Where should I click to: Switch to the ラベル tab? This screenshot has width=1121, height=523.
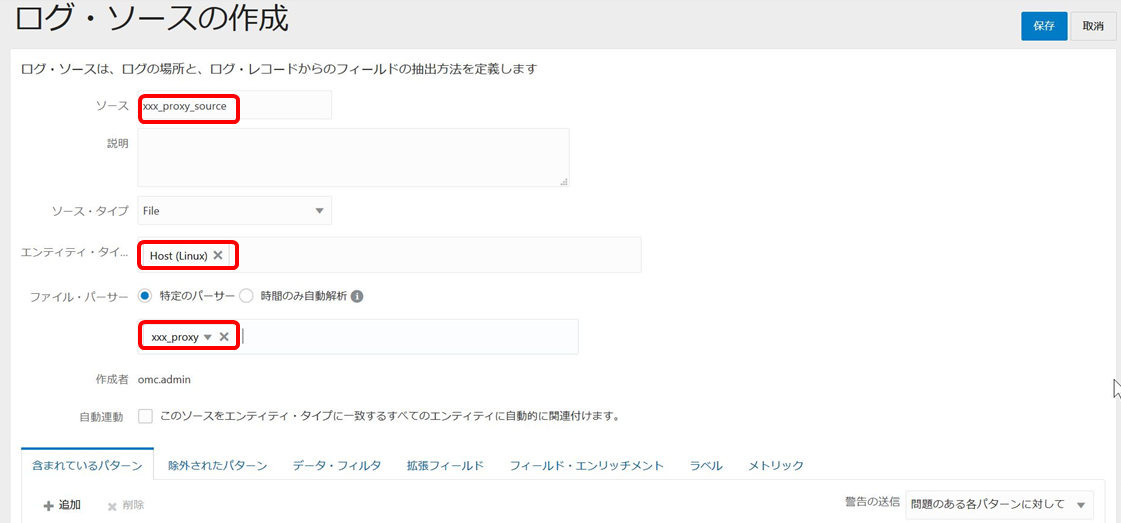706,465
